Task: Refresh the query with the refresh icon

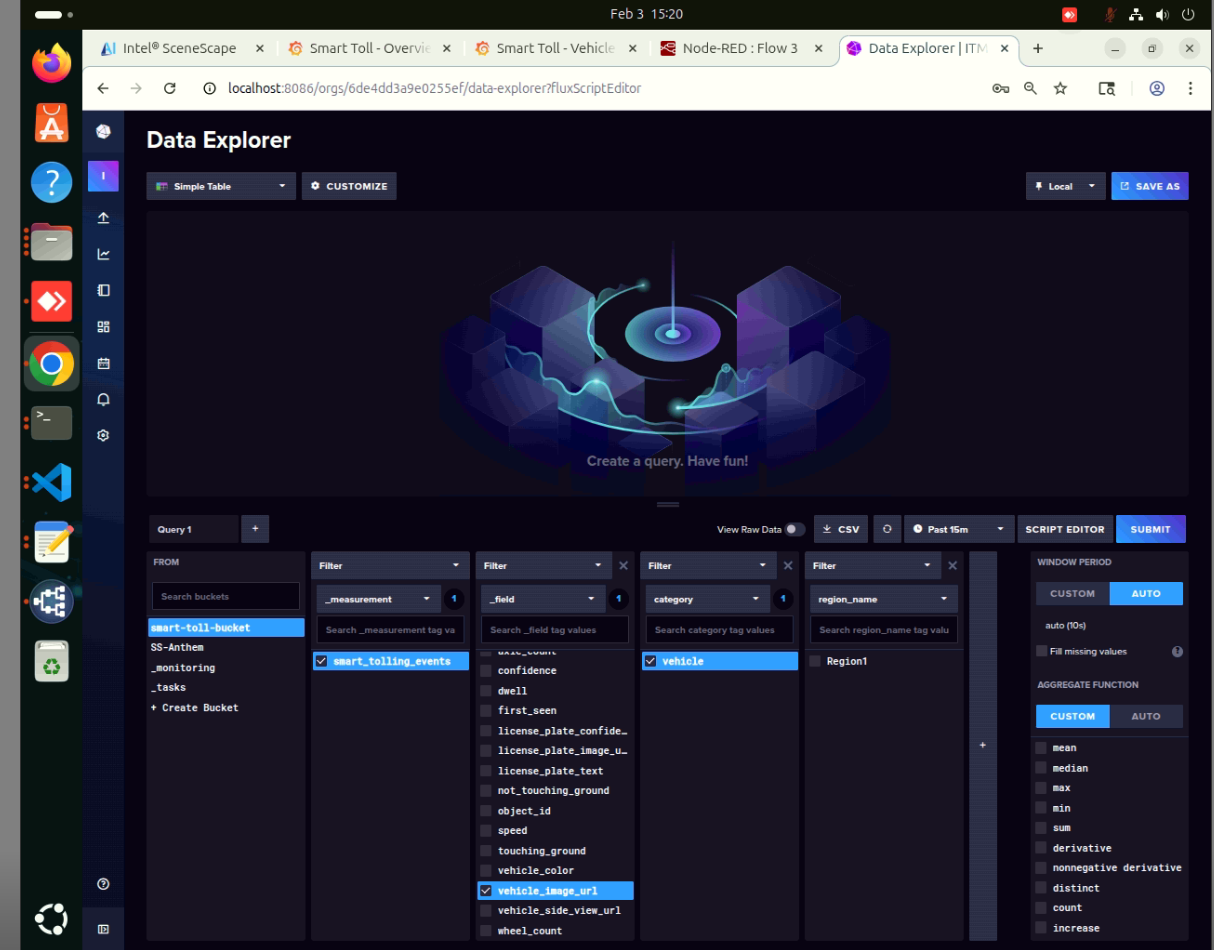Action: click(887, 529)
